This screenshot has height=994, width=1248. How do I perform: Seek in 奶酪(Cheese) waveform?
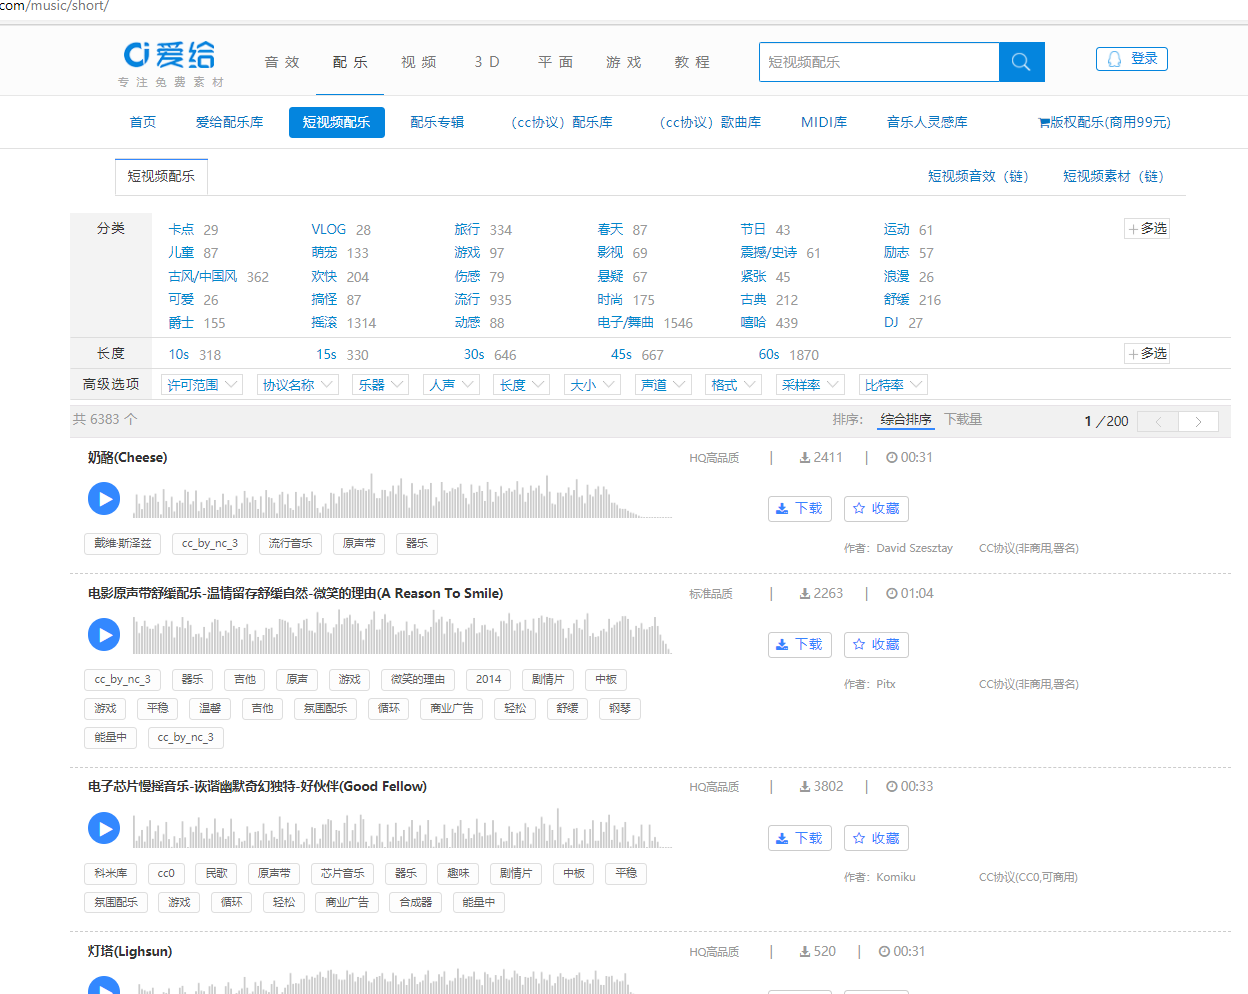pyautogui.click(x=402, y=498)
